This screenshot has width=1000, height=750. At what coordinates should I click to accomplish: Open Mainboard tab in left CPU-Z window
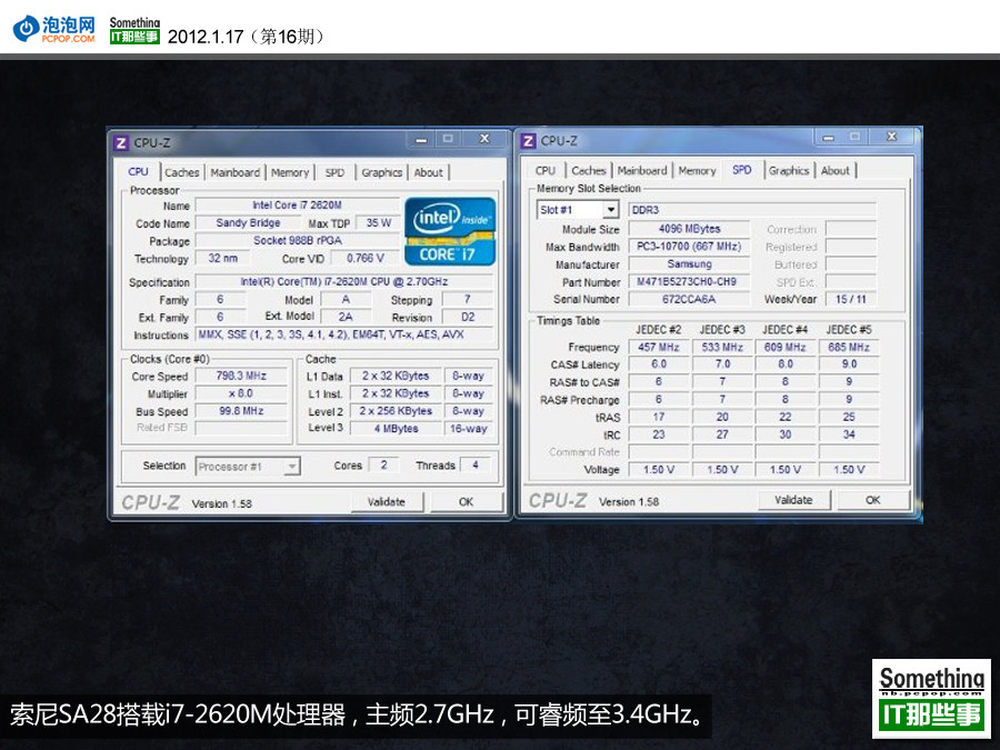coord(235,172)
